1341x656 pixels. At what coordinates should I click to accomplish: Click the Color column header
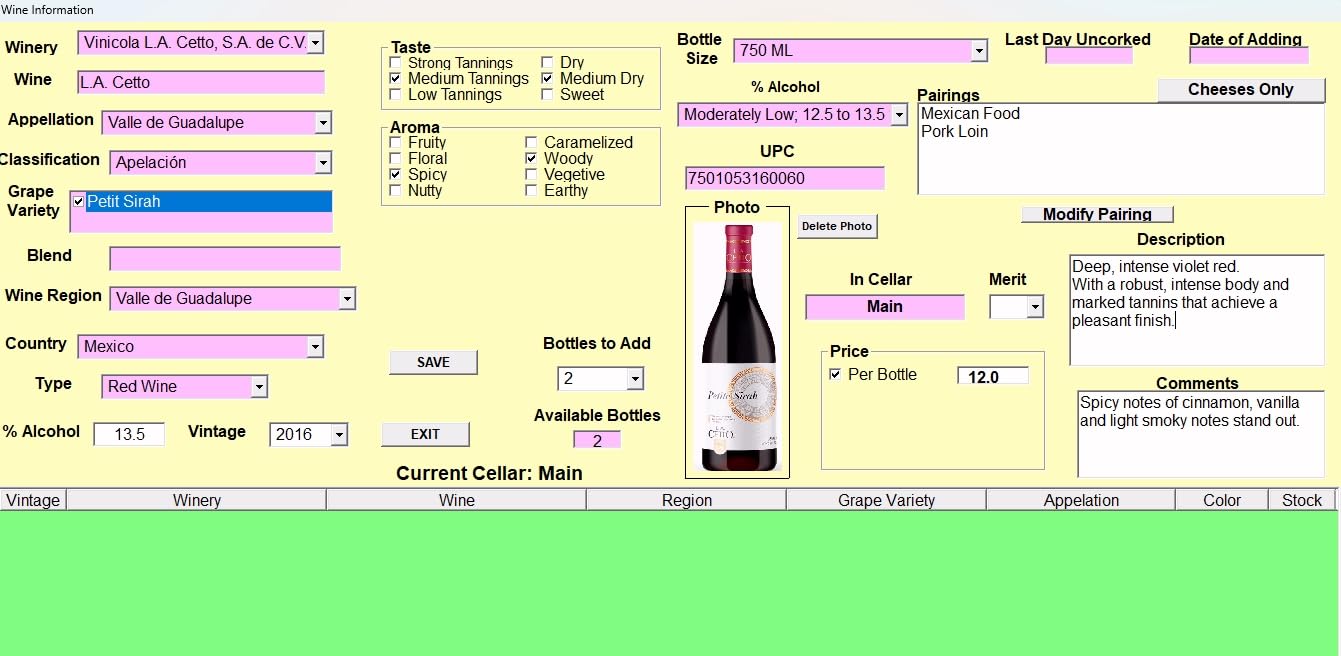pos(1222,500)
